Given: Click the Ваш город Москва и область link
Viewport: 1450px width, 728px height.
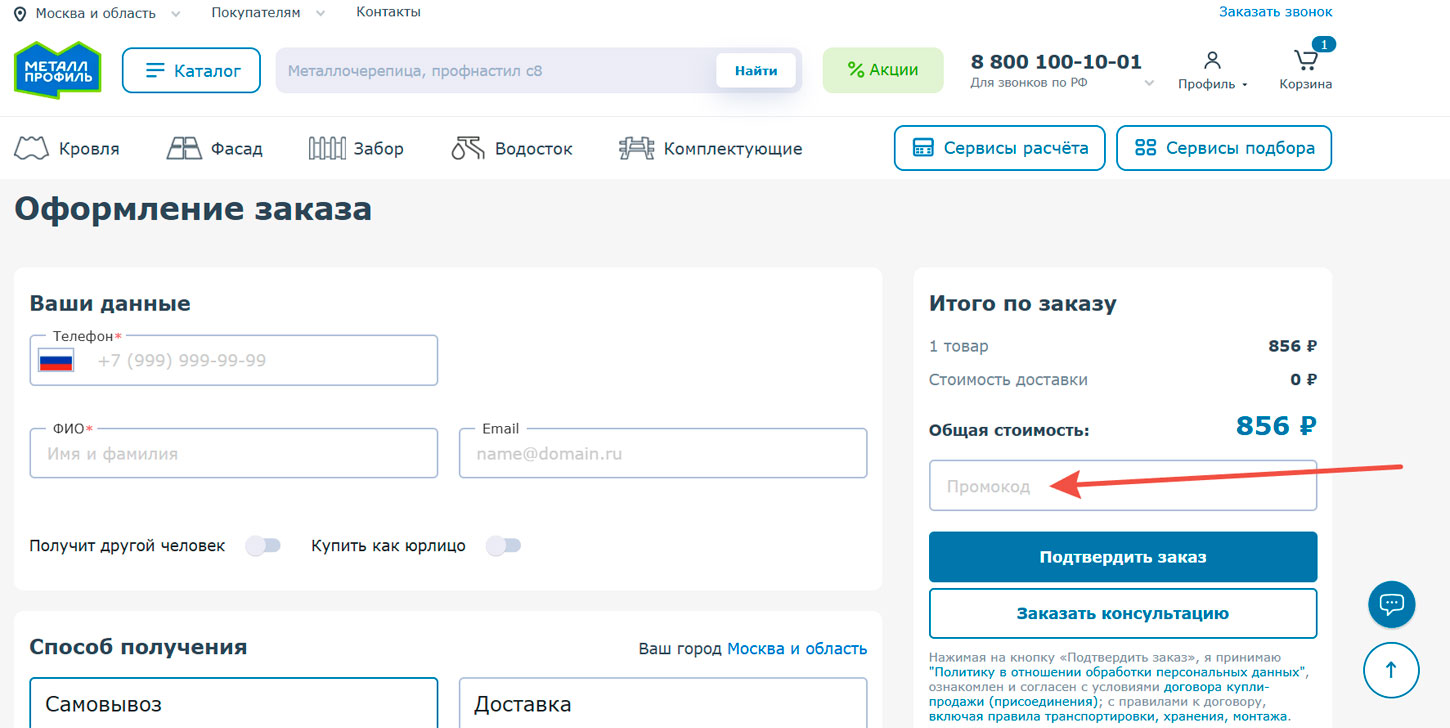Looking at the screenshot, I should coord(797,649).
